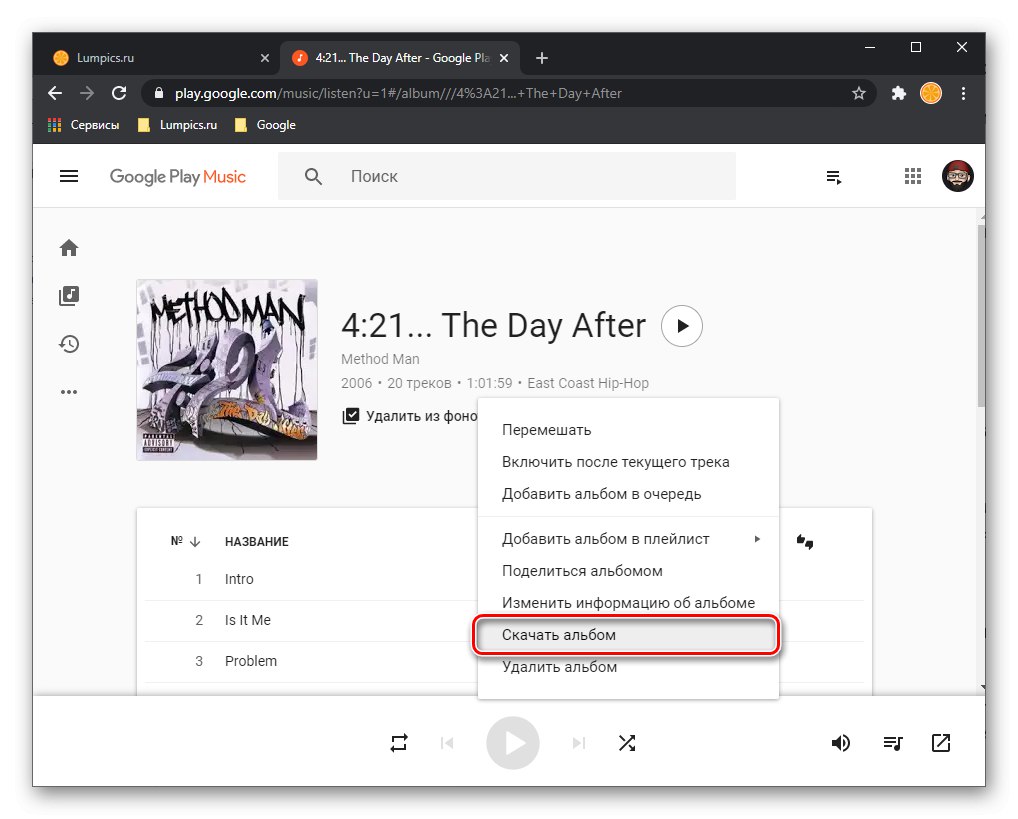Image resolution: width=1018 pixels, height=819 pixels.
Task: Click the Method Man album cover
Action: pyautogui.click(x=227, y=370)
